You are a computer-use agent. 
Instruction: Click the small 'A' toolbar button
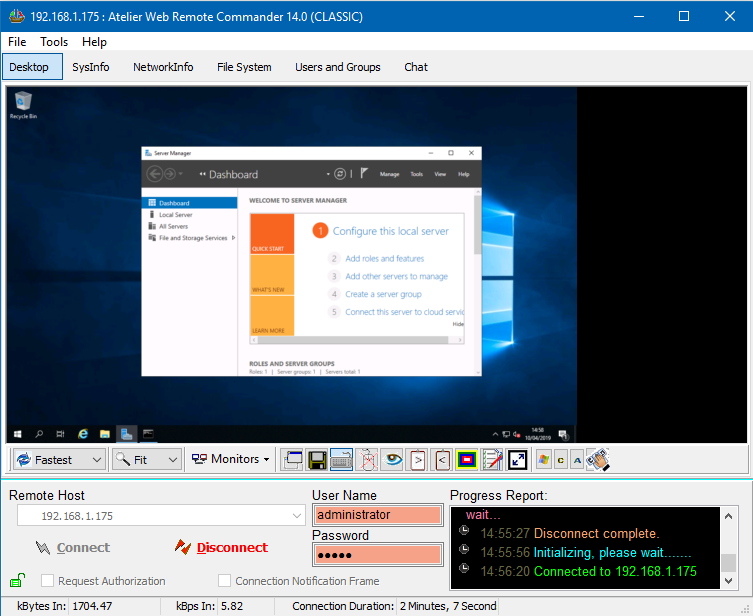(x=577, y=460)
